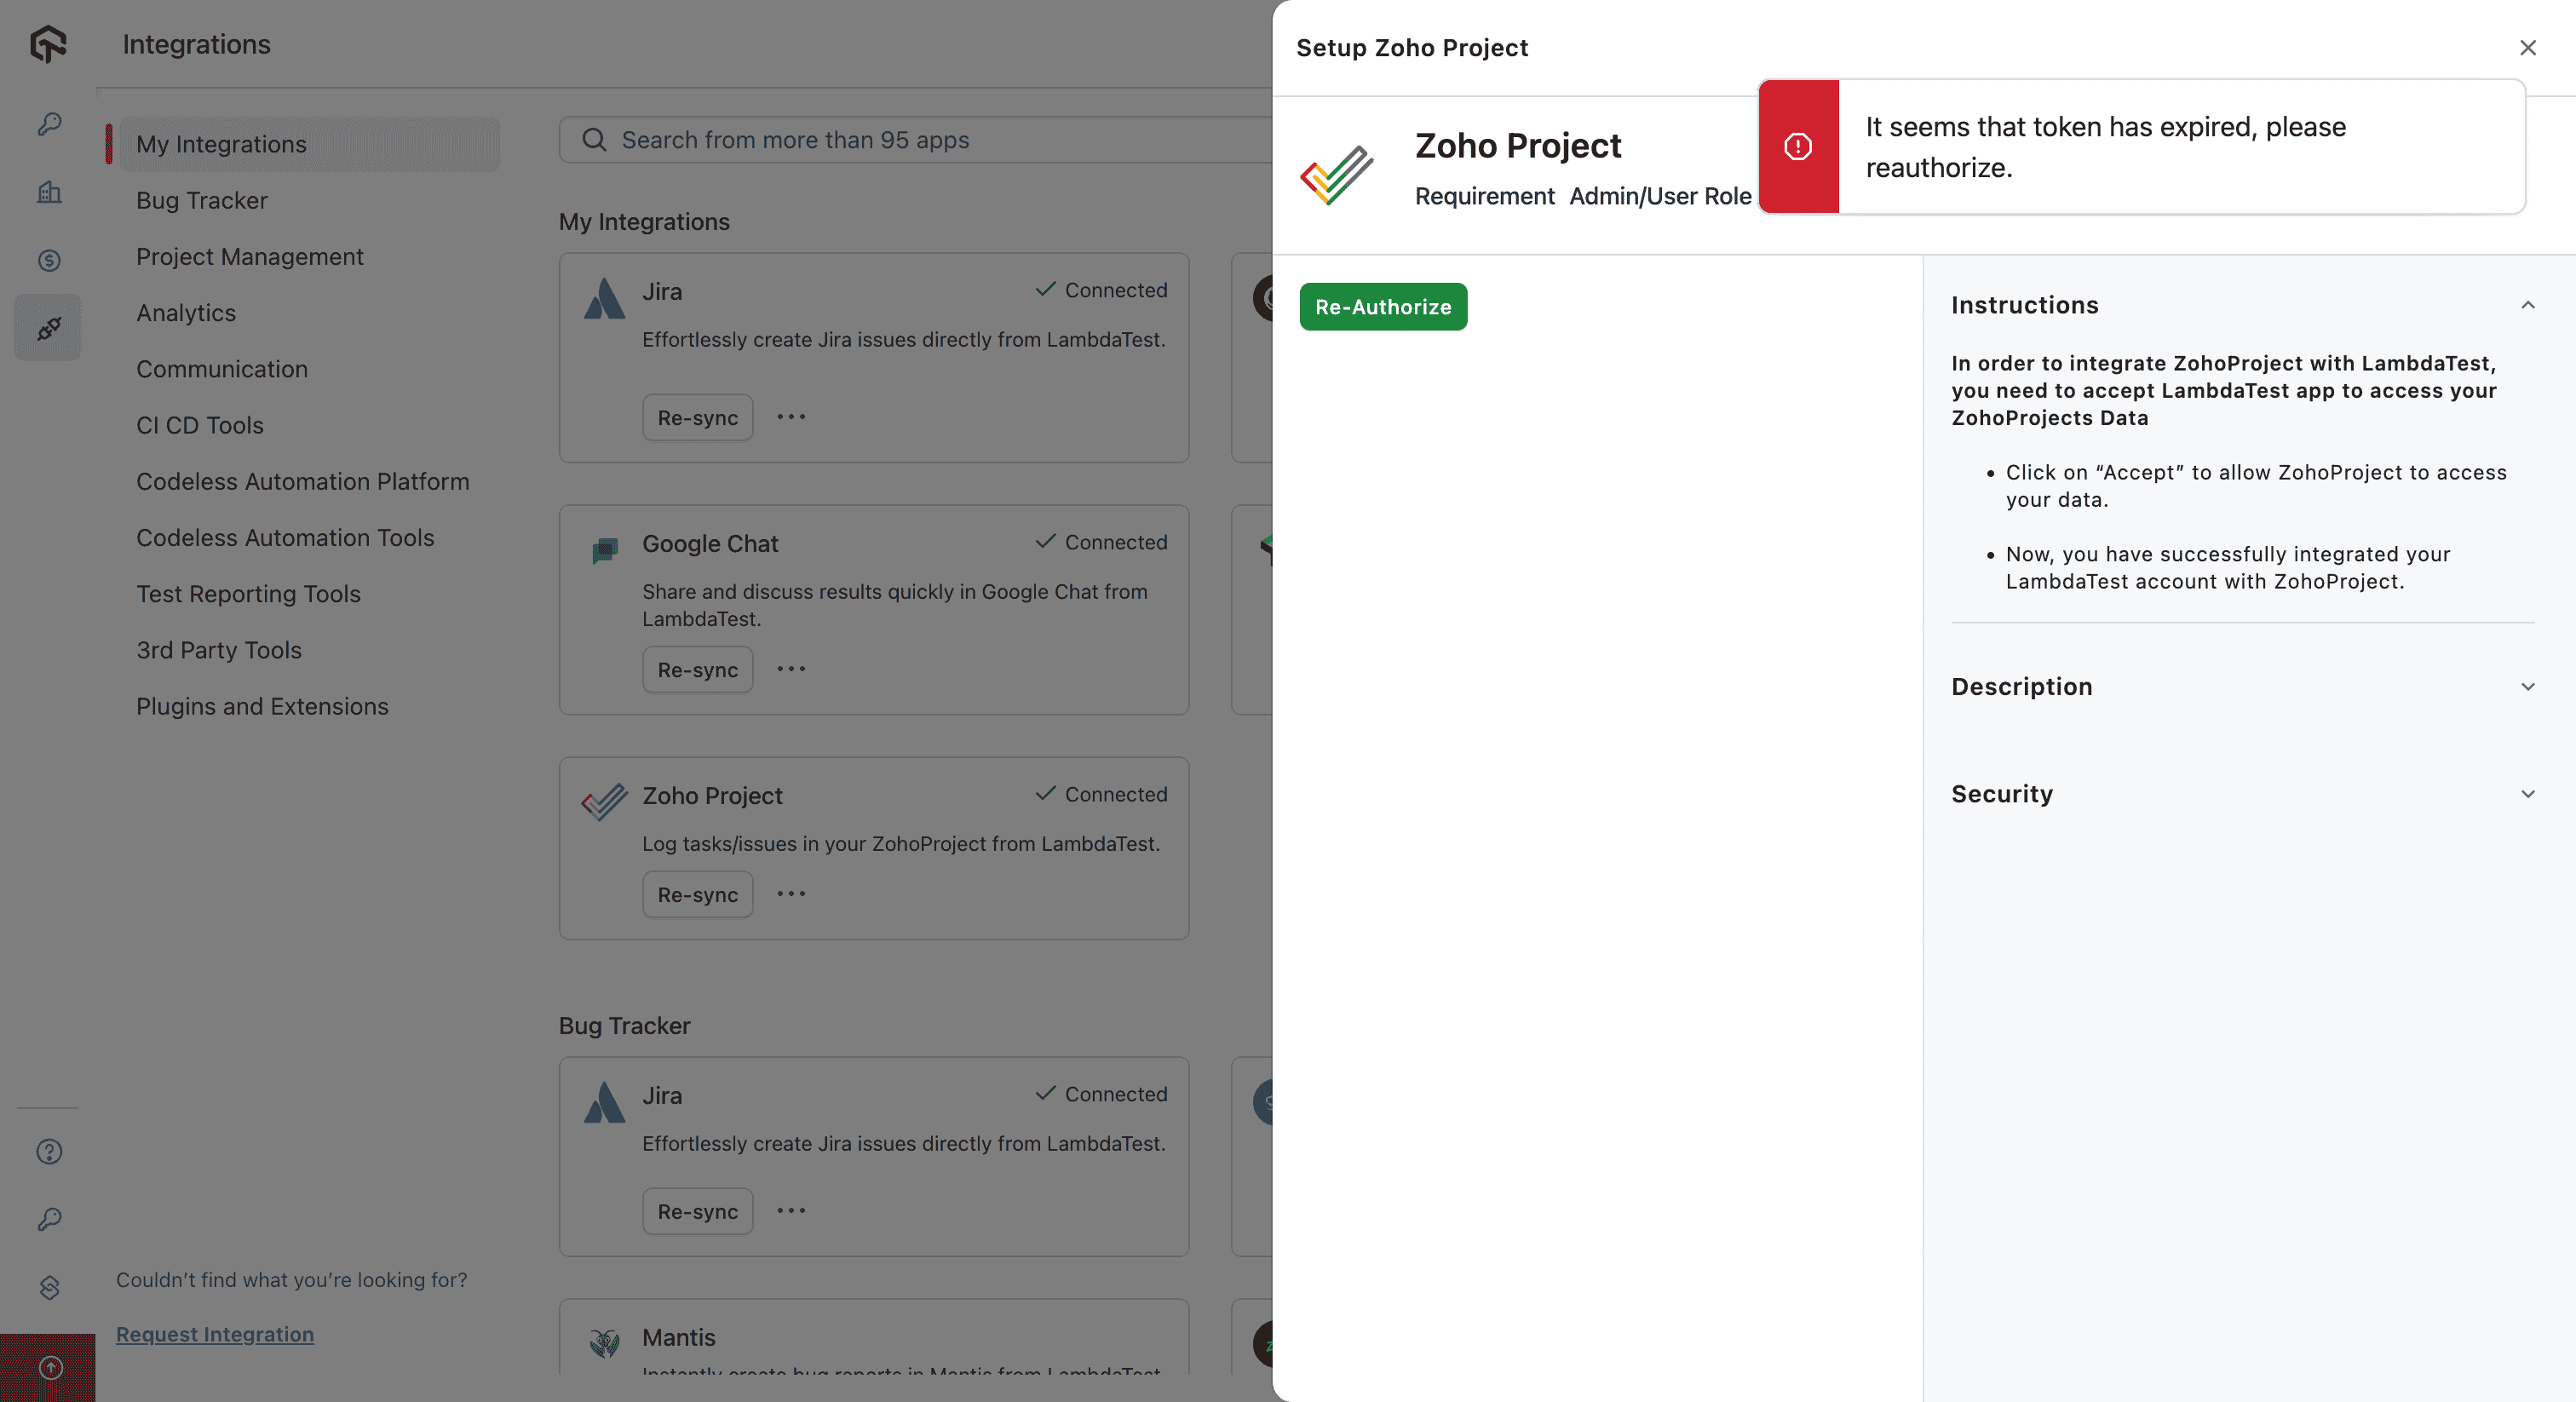Expand the Description section
The width and height of the screenshot is (2576, 1402).
pos(2528,687)
